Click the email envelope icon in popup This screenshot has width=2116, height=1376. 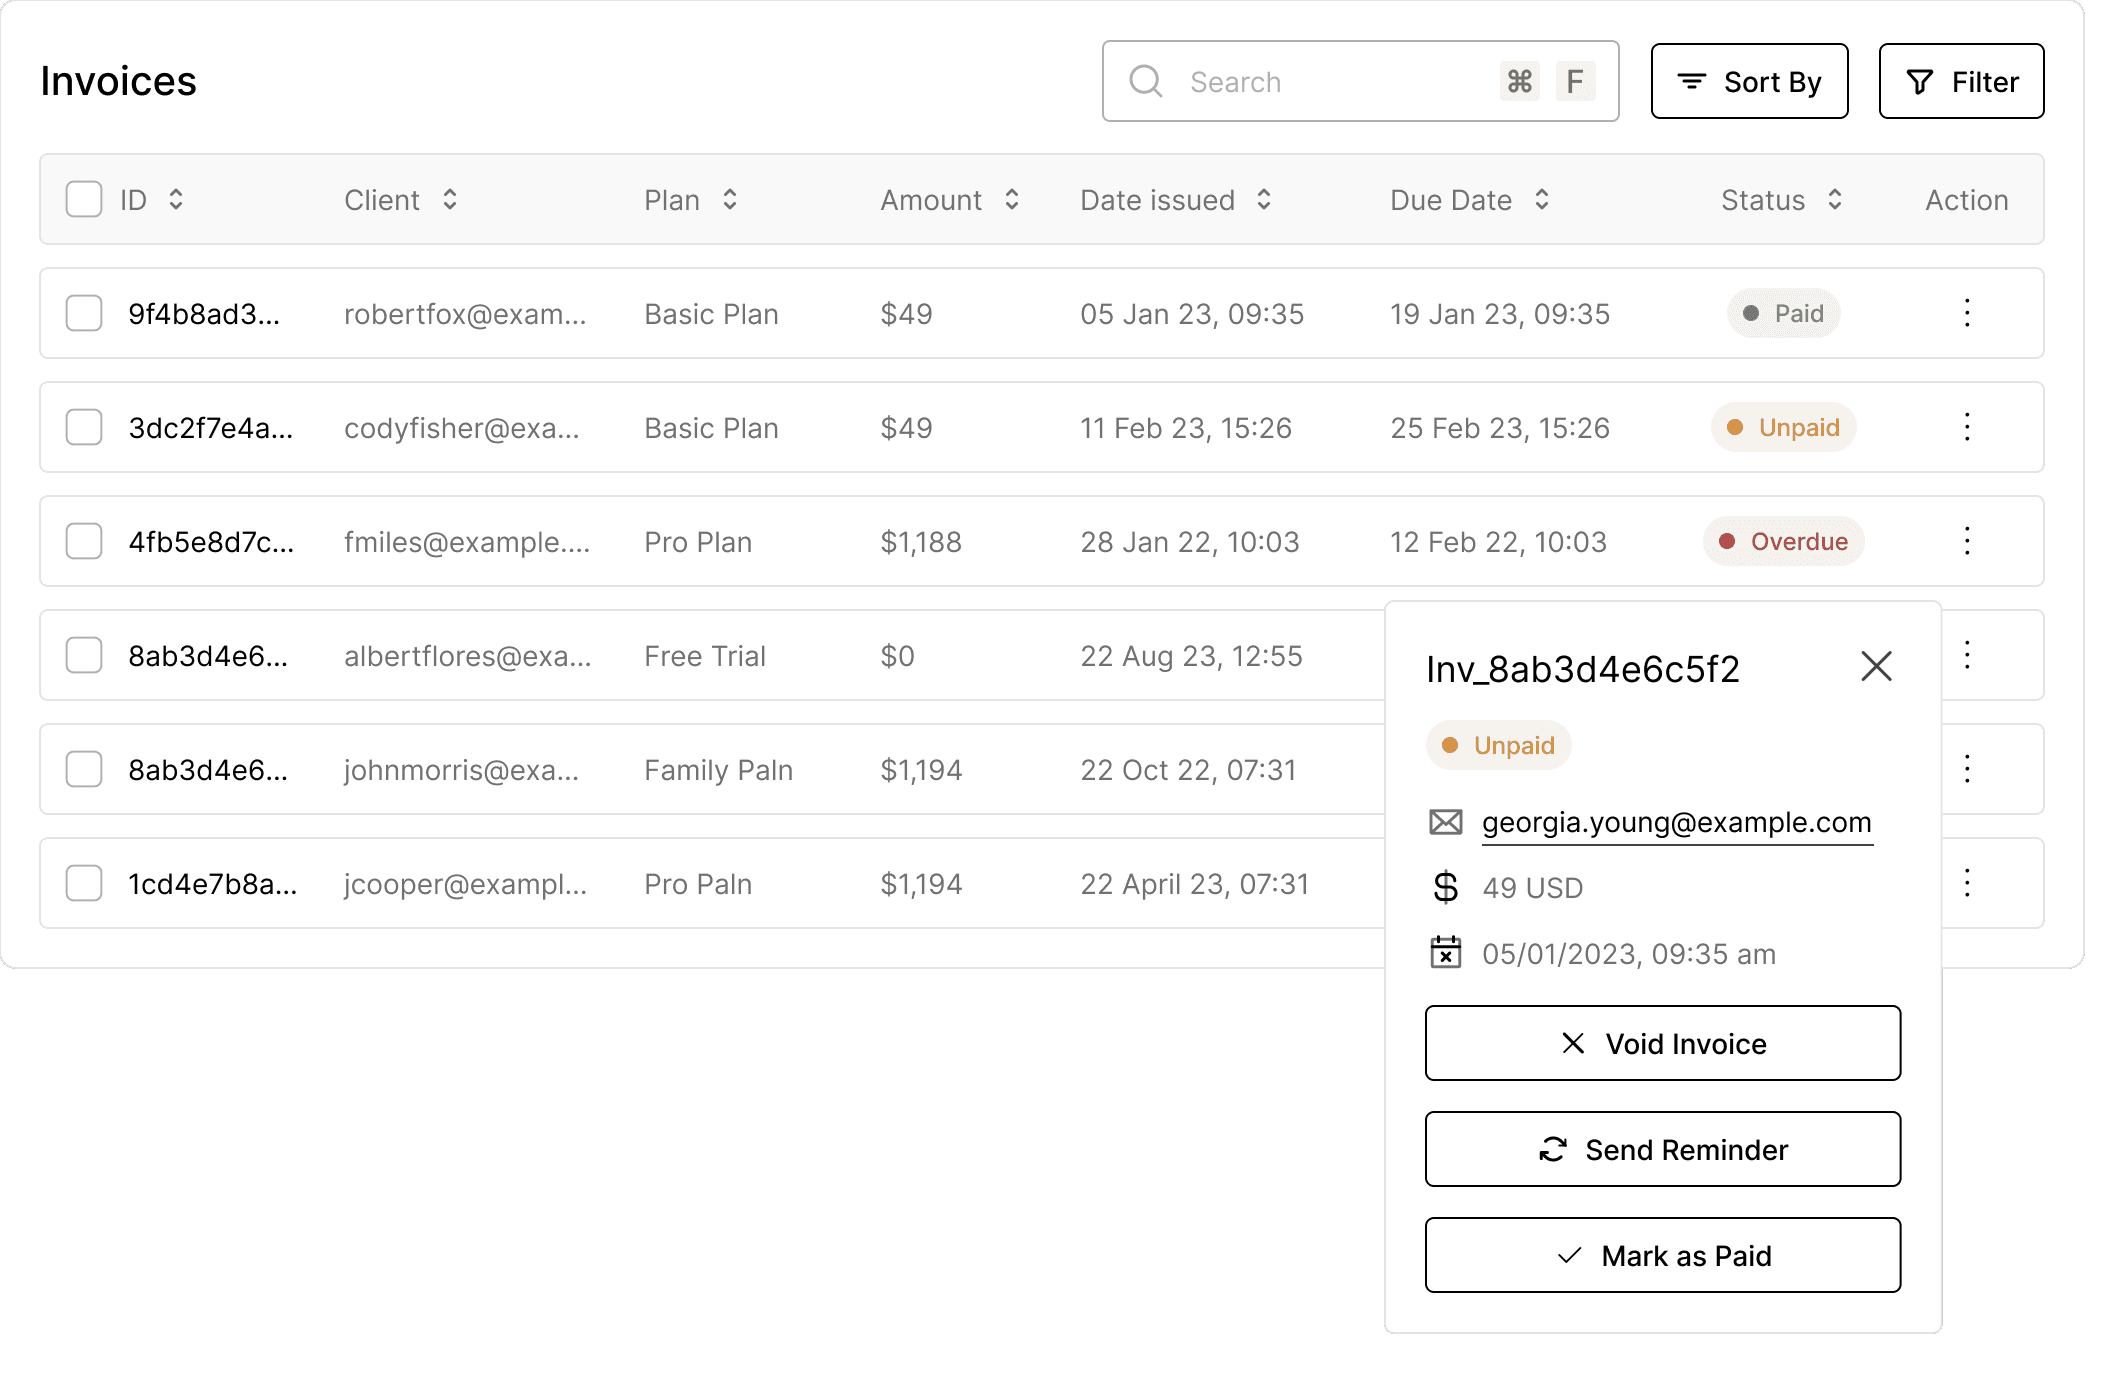(1445, 822)
